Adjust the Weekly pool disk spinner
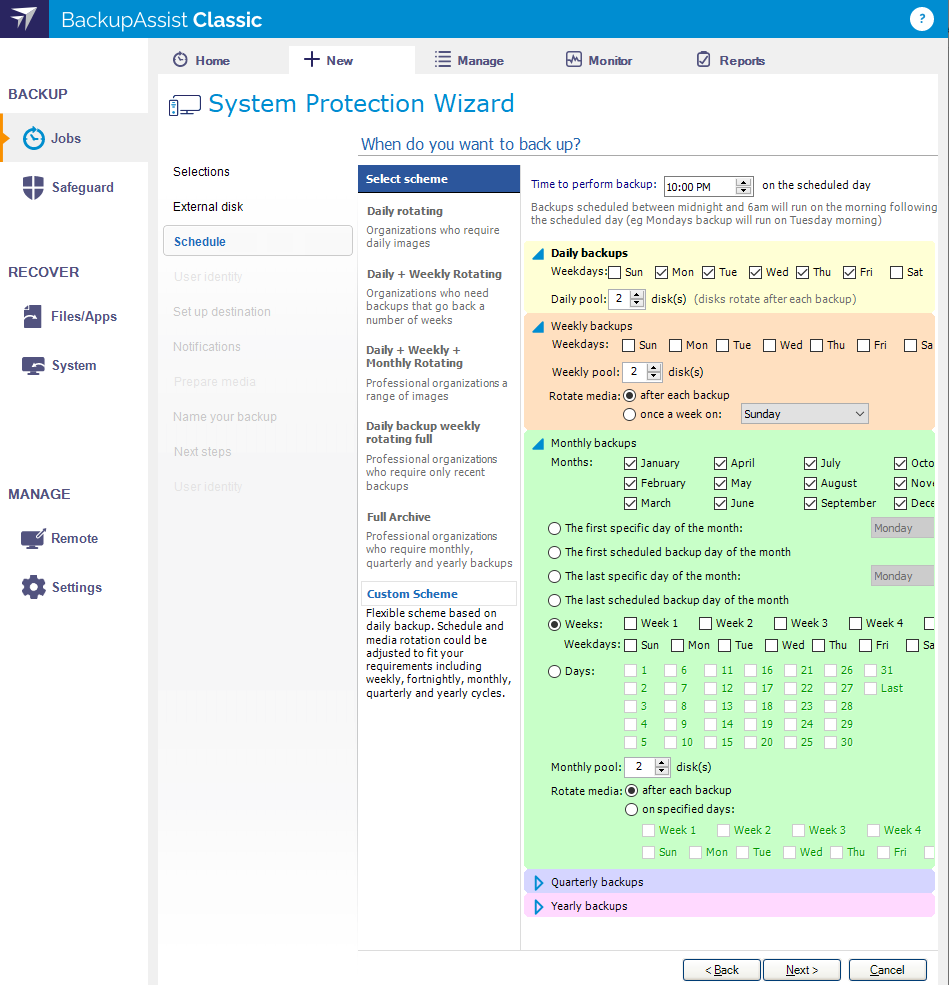949x985 pixels. tap(654, 372)
